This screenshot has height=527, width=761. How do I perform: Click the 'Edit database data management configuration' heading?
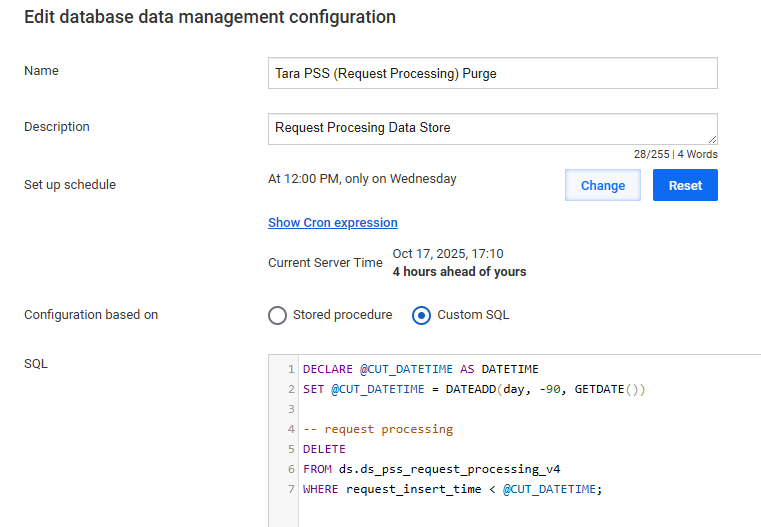(x=210, y=17)
